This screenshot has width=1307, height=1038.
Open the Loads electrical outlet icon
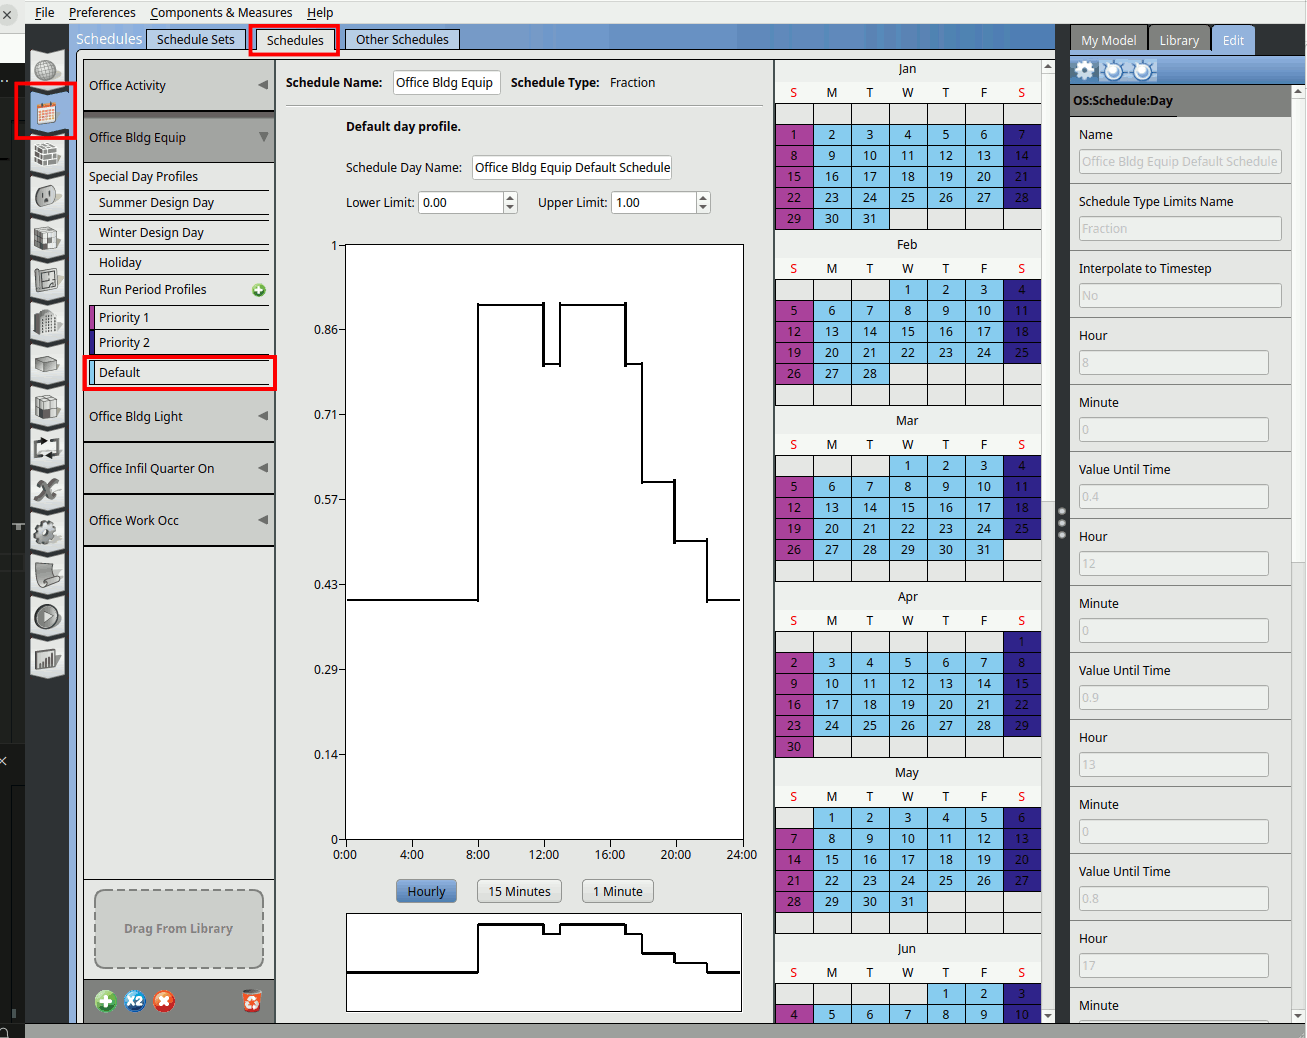pyautogui.click(x=46, y=196)
